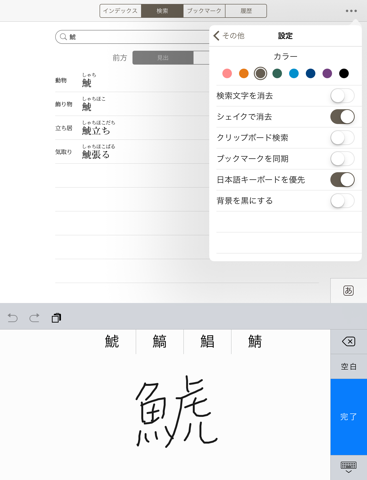Viewport: 367px width, 480px height.
Task: Select the orange color swatch
Action: click(x=244, y=73)
